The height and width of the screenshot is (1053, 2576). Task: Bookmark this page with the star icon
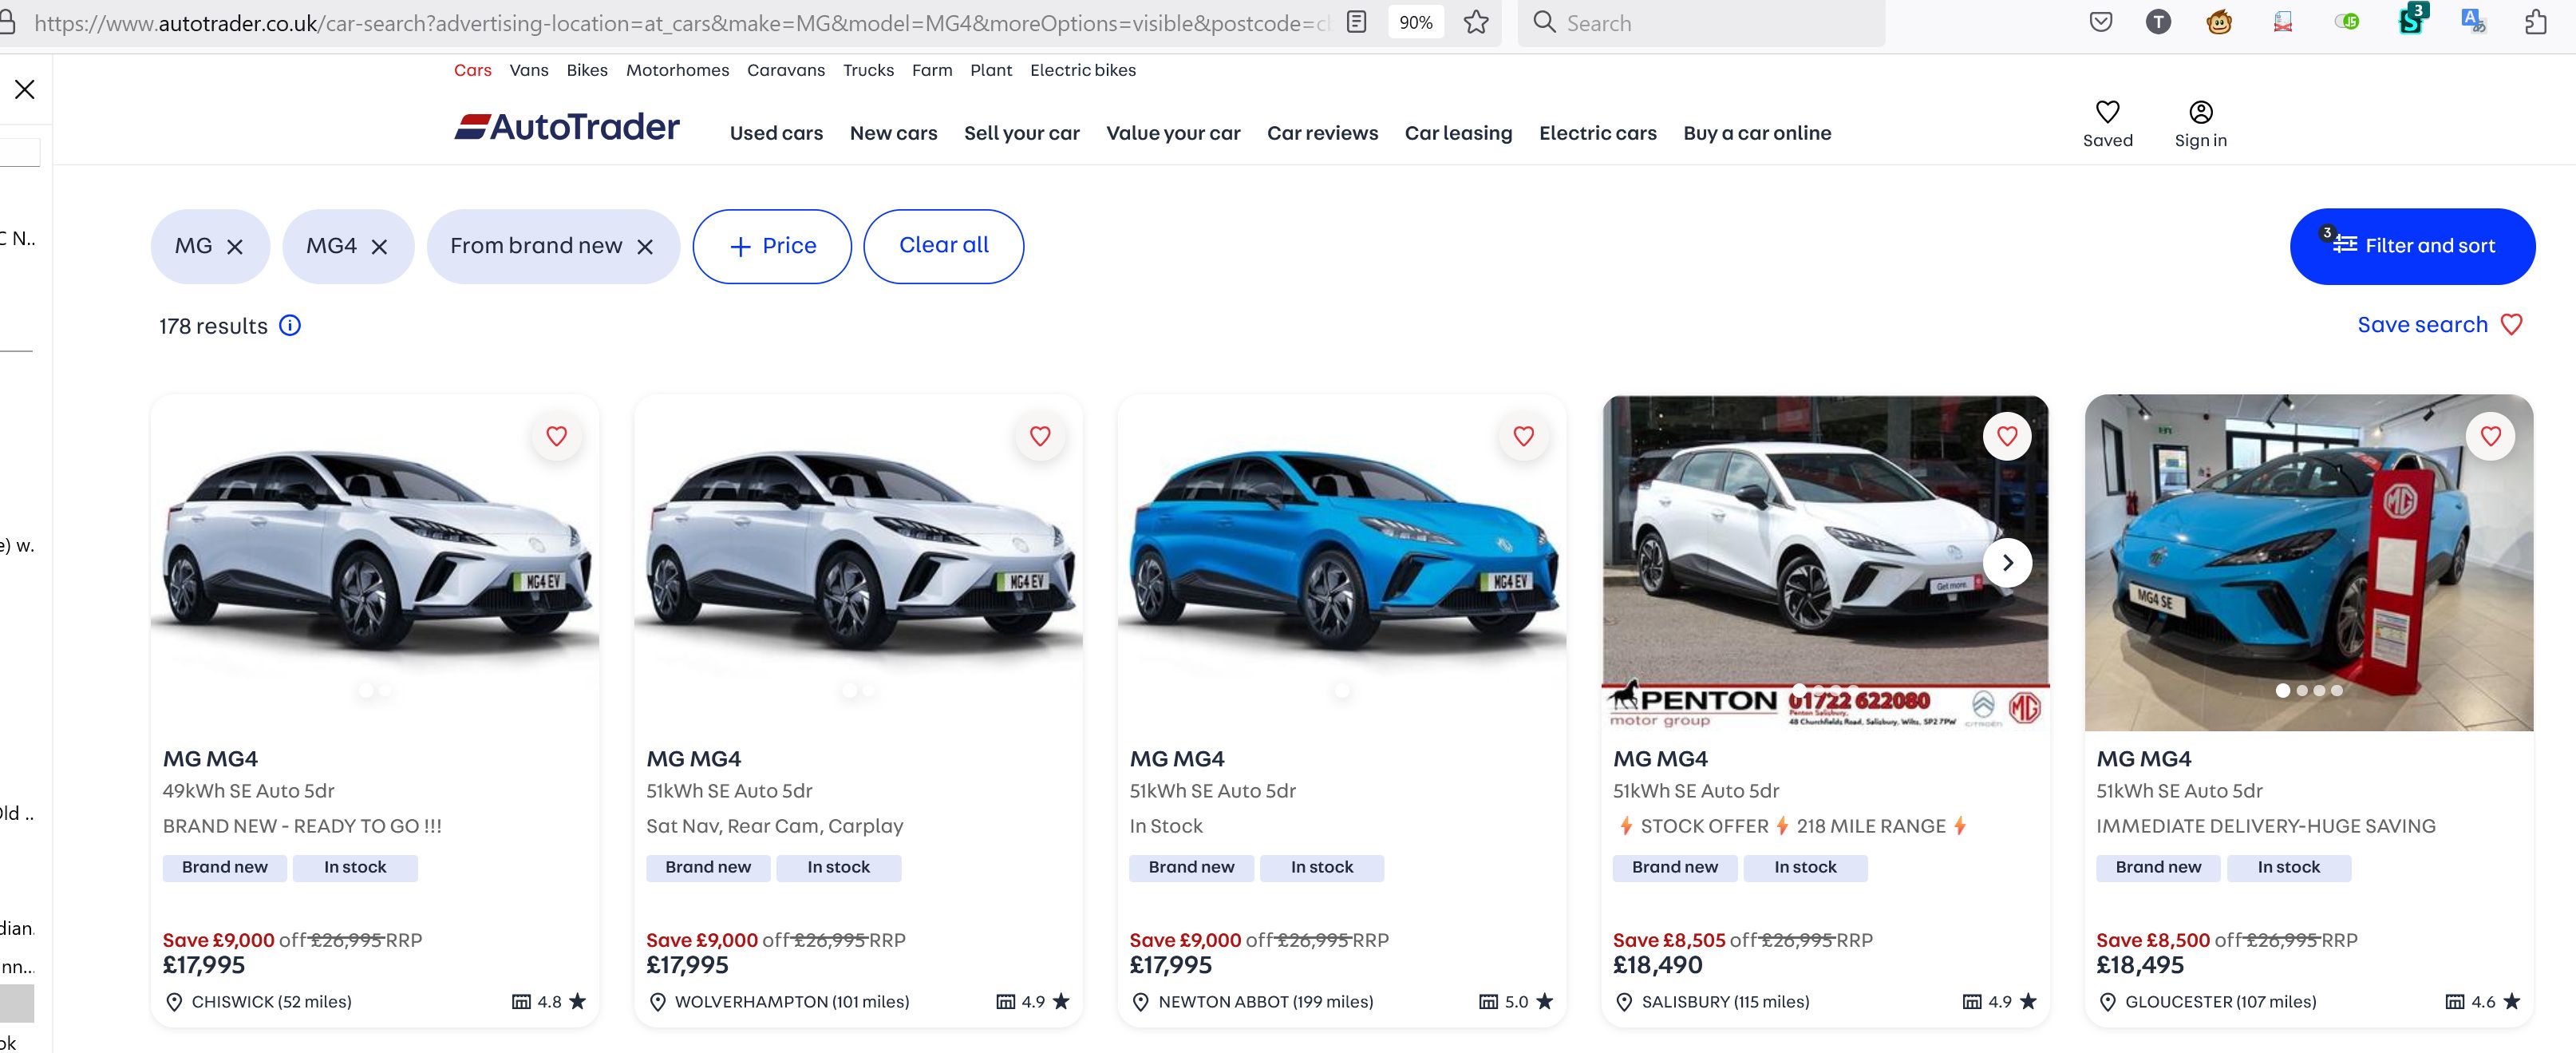(1476, 22)
